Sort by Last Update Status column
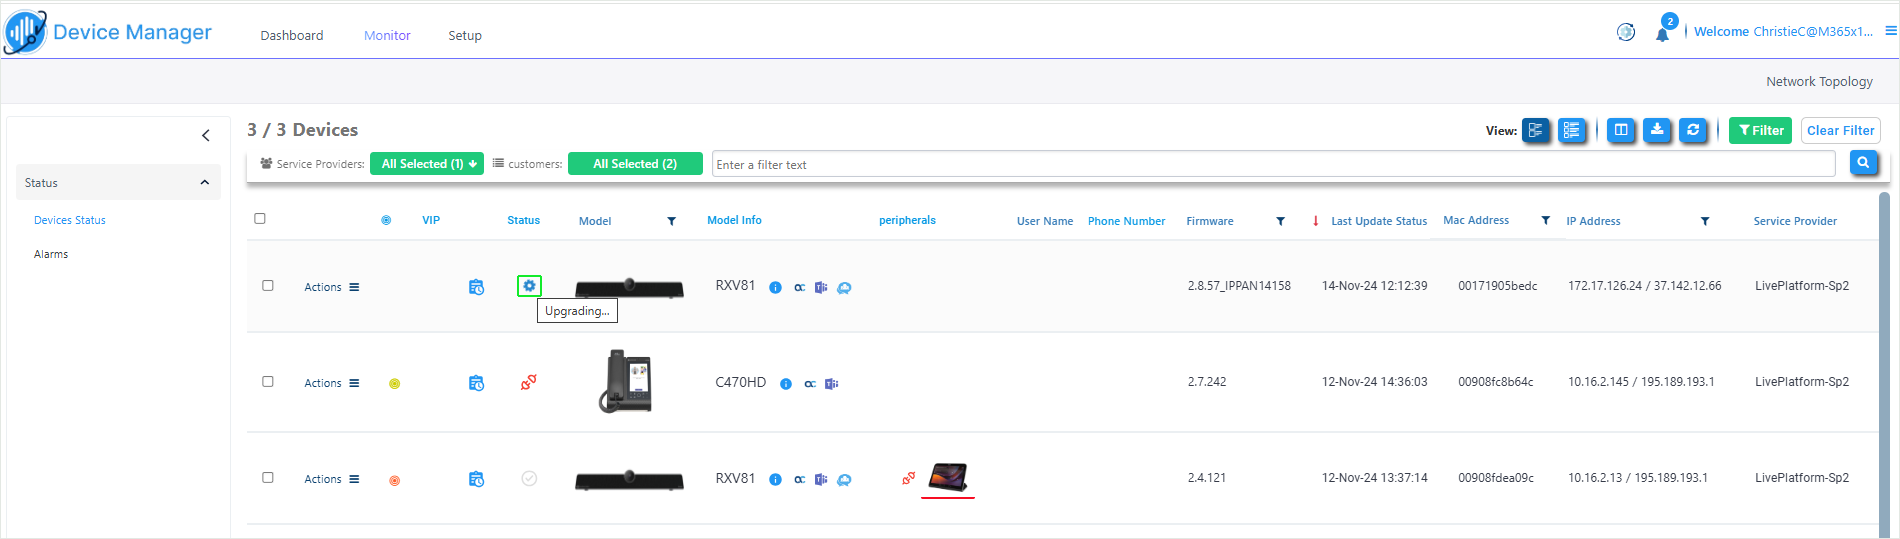This screenshot has height=539, width=1900. tap(1378, 221)
